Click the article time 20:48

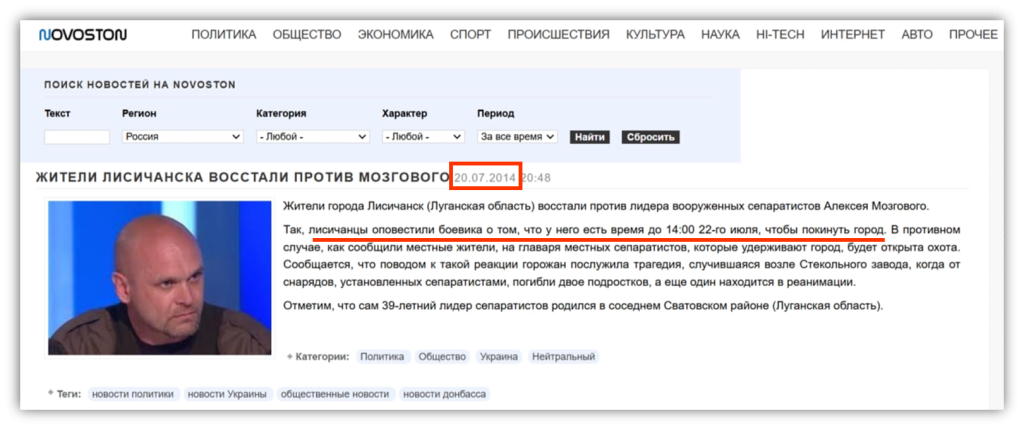[536, 178]
